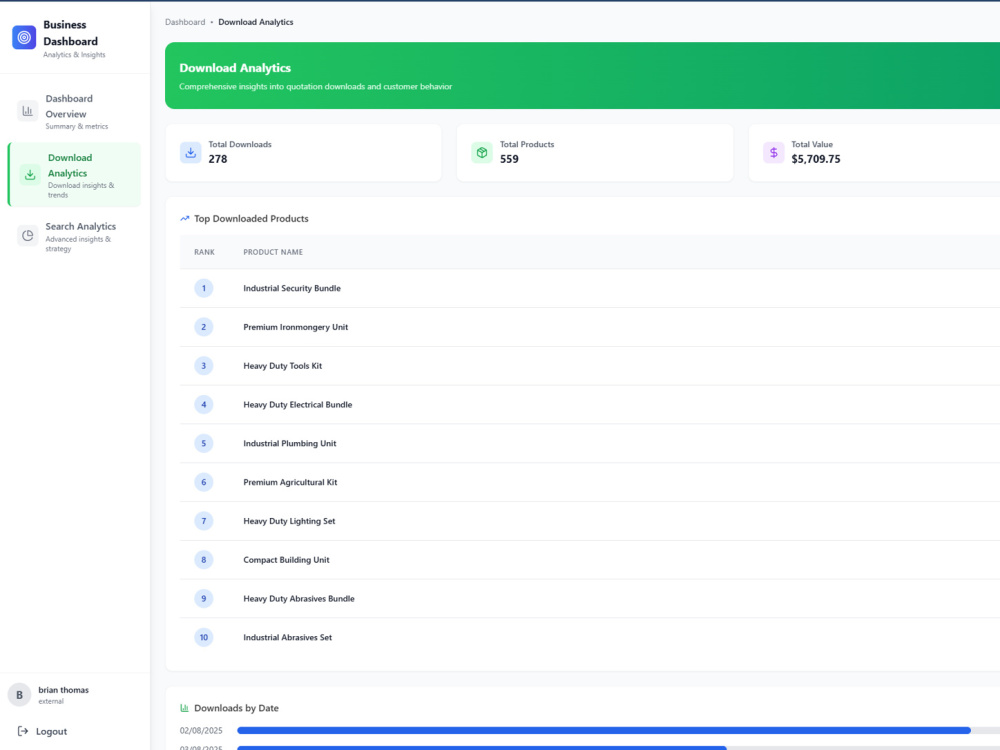Image resolution: width=1000 pixels, height=750 pixels.
Task: Click the Premium Ironmongery Unit row
Action: coord(590,327)
